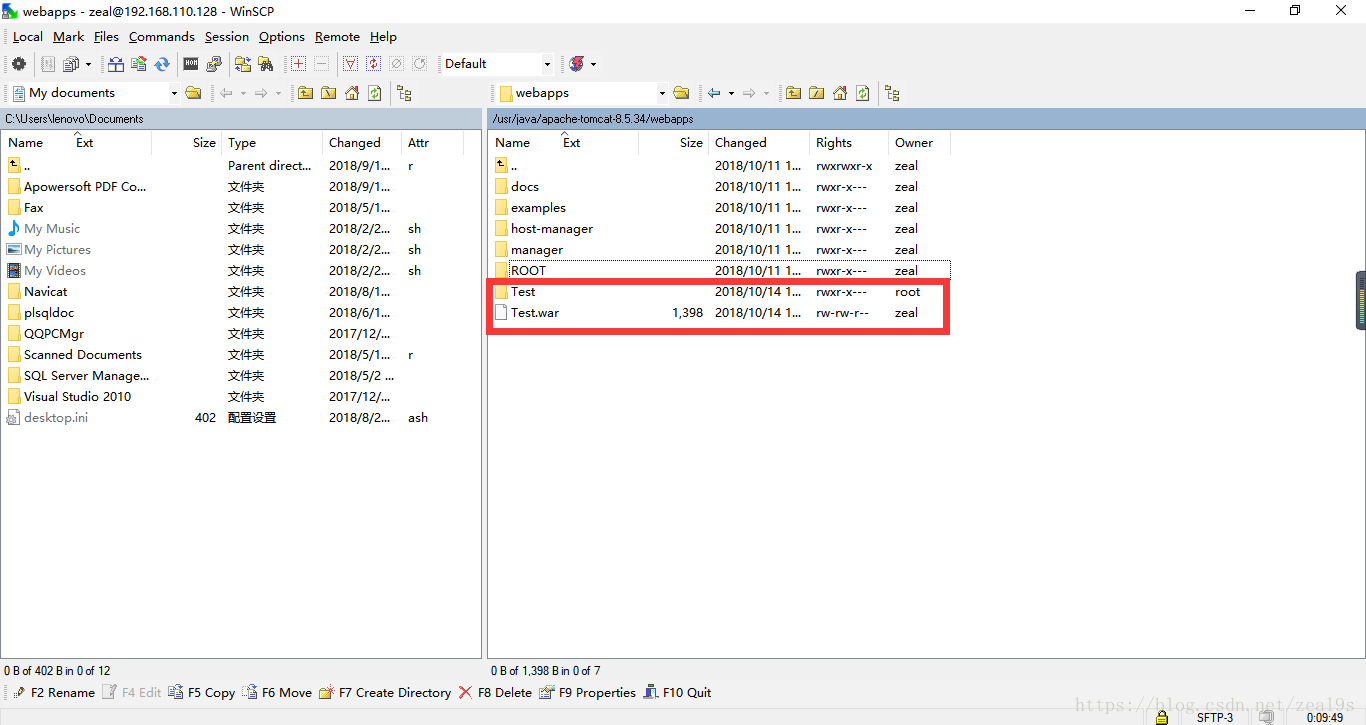Click the New Session icon
The height and width of the screenshot is (725, 1366).
(577, 64)
